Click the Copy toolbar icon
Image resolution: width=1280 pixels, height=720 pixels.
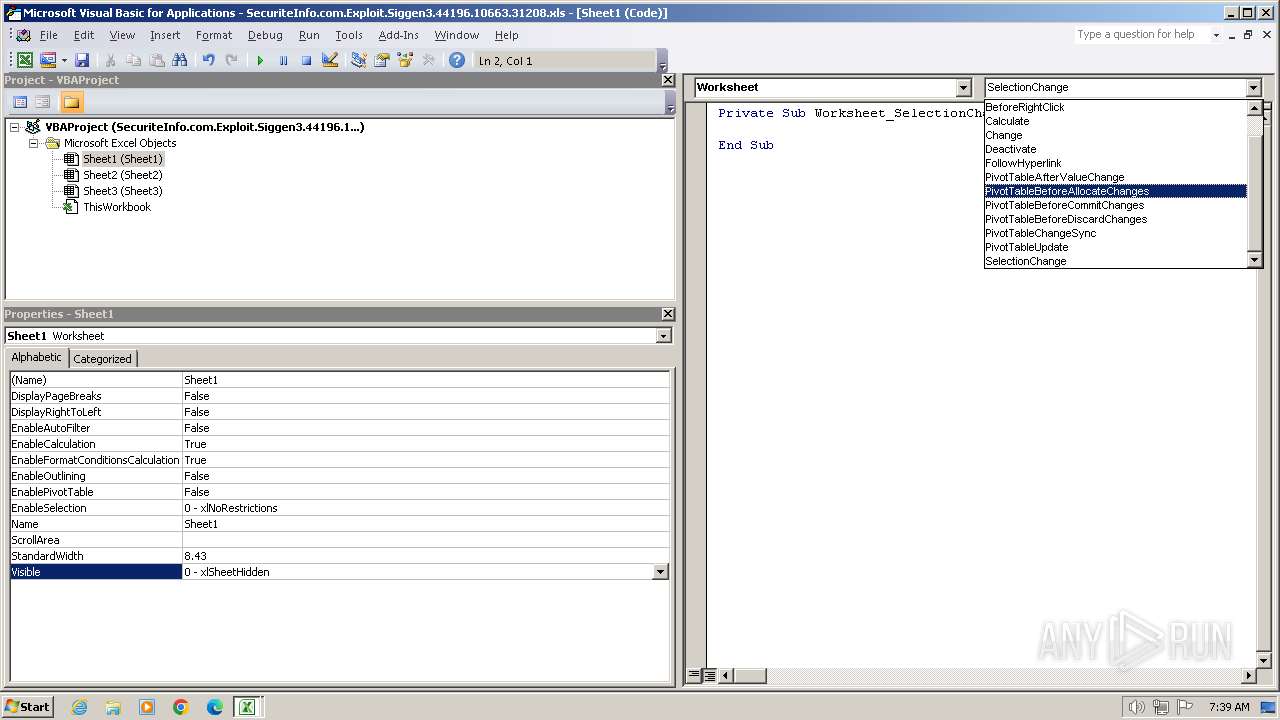click(x=134, y=60)
